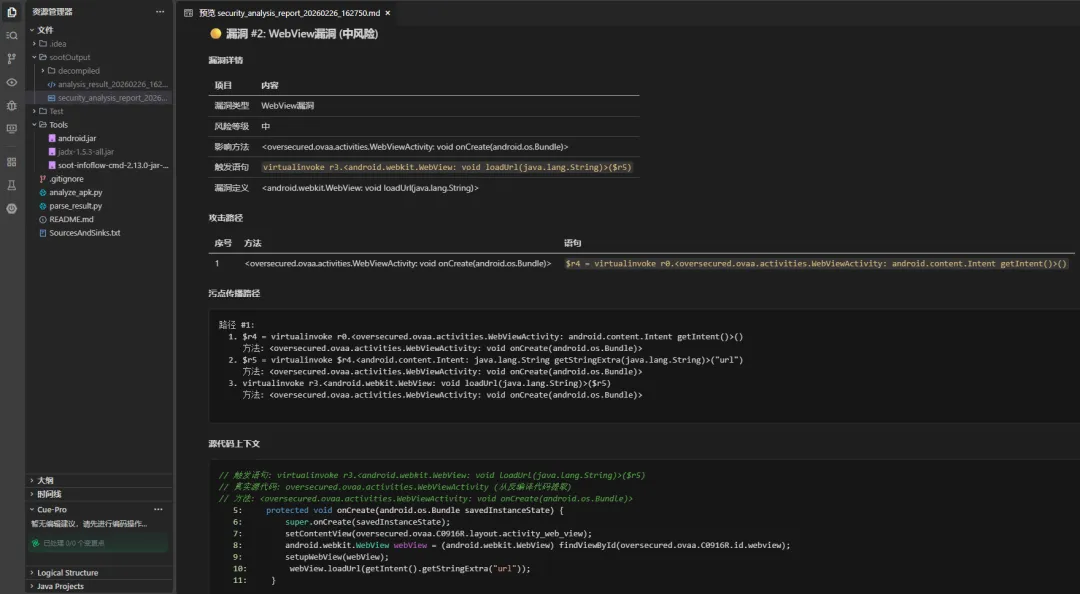Click code line 10 webView.loadUrl statement
The image size is (1080, 594).
point(410,569)
